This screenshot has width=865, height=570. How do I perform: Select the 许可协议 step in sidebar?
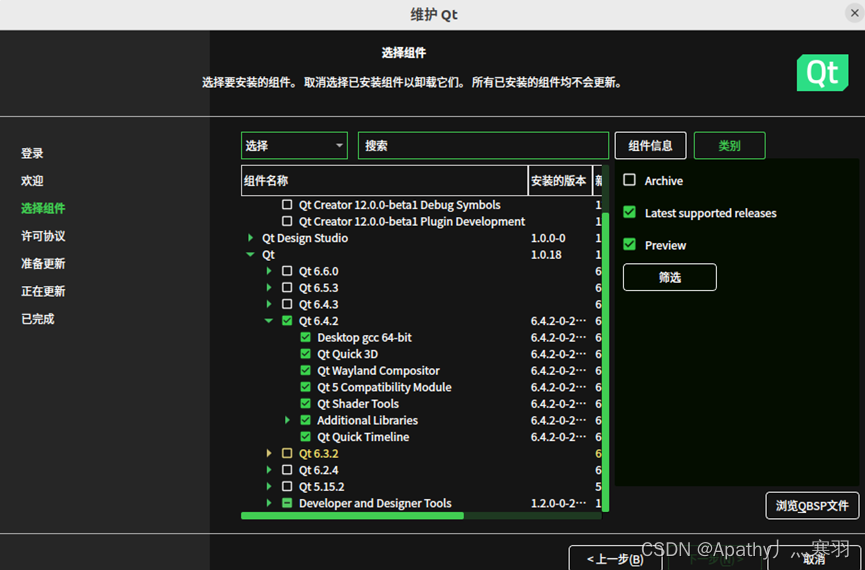tap(43, 236)
